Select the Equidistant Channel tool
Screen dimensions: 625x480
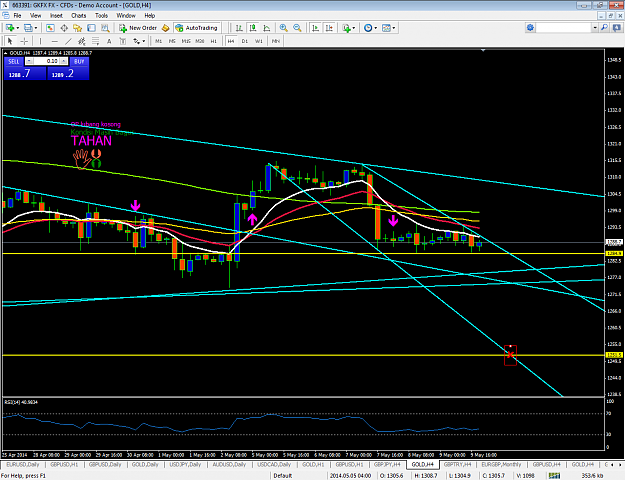[x=82, y=41]
